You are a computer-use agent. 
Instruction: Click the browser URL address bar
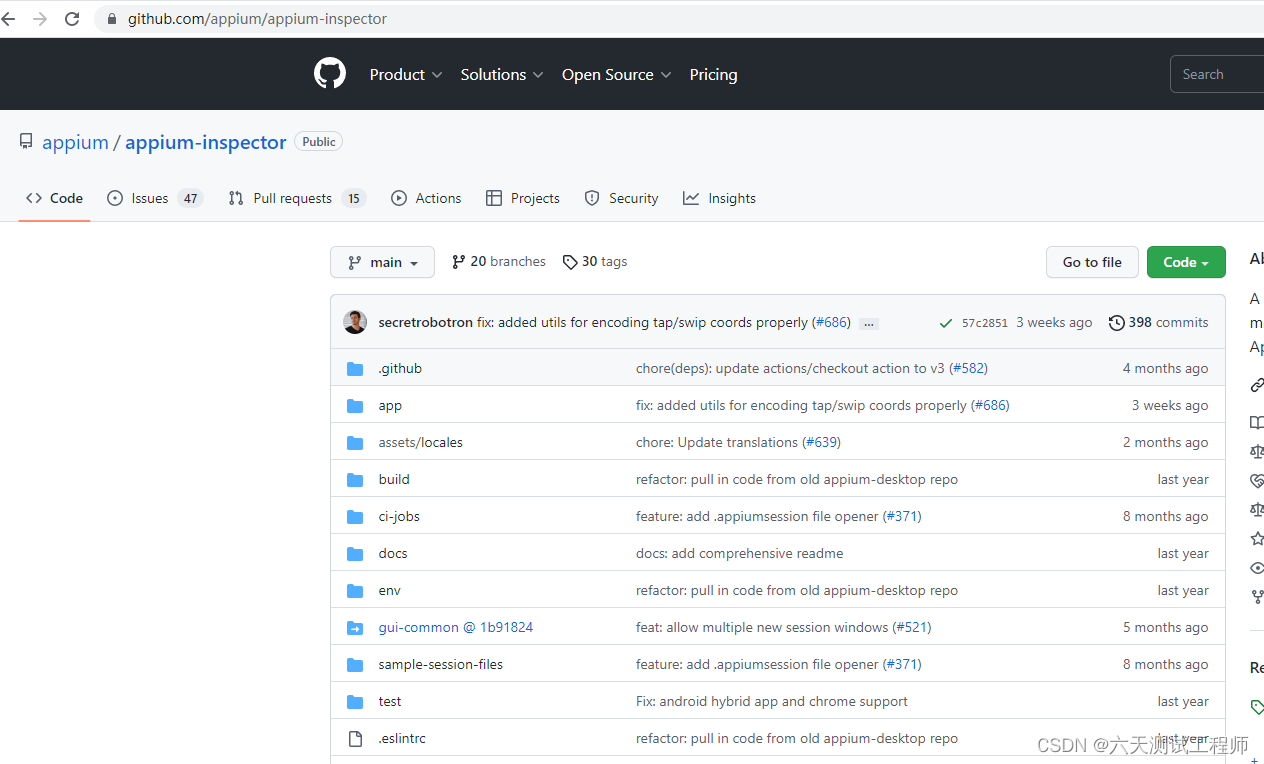point(680,19)
